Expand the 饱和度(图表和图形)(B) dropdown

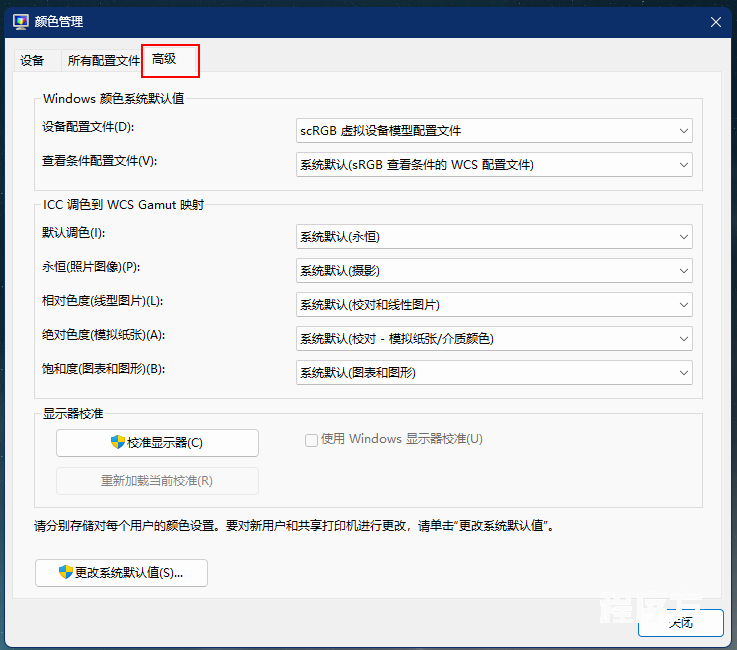494,372
